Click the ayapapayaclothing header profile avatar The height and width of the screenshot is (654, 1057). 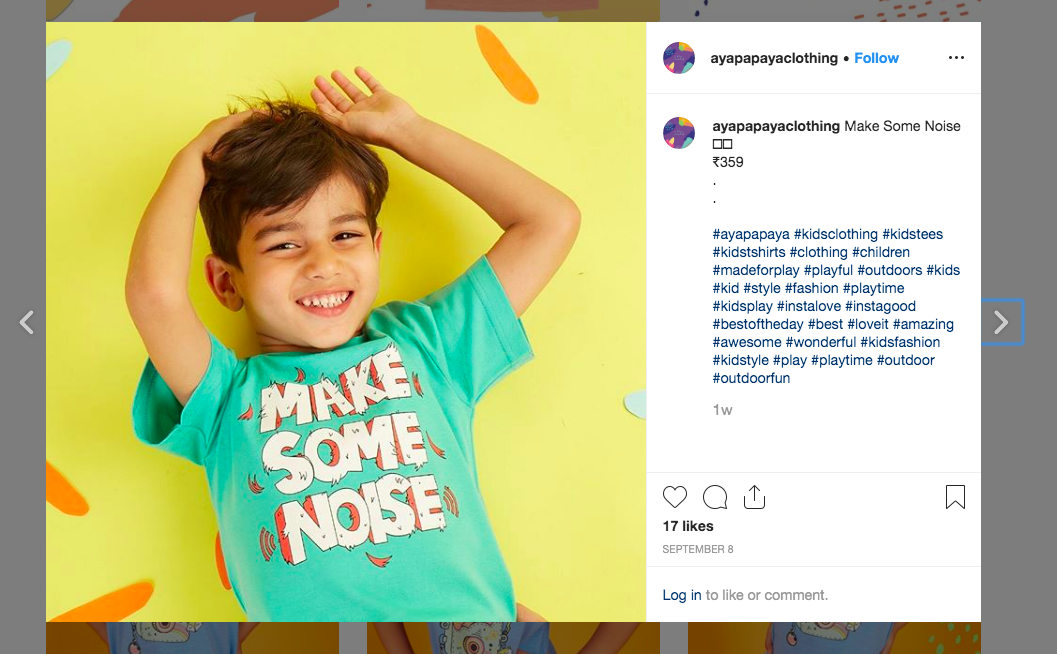[x=679, y=58]
